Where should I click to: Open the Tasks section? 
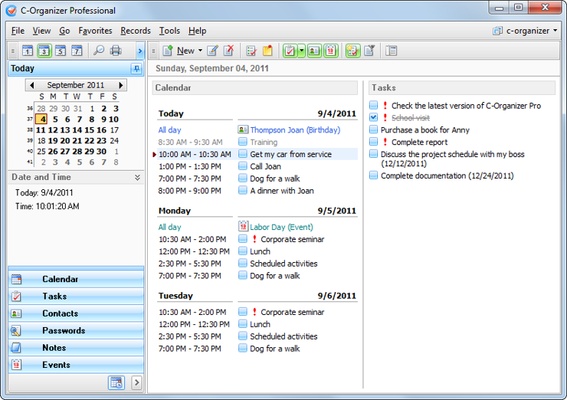pyautogui.click(x=76, y=296)
